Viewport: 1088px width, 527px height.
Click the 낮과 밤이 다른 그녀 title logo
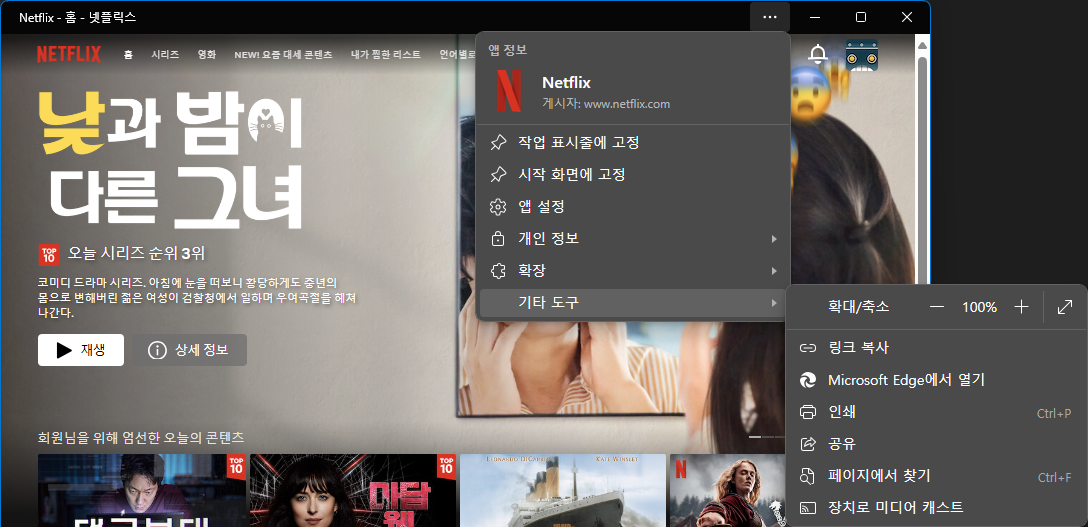171,161
